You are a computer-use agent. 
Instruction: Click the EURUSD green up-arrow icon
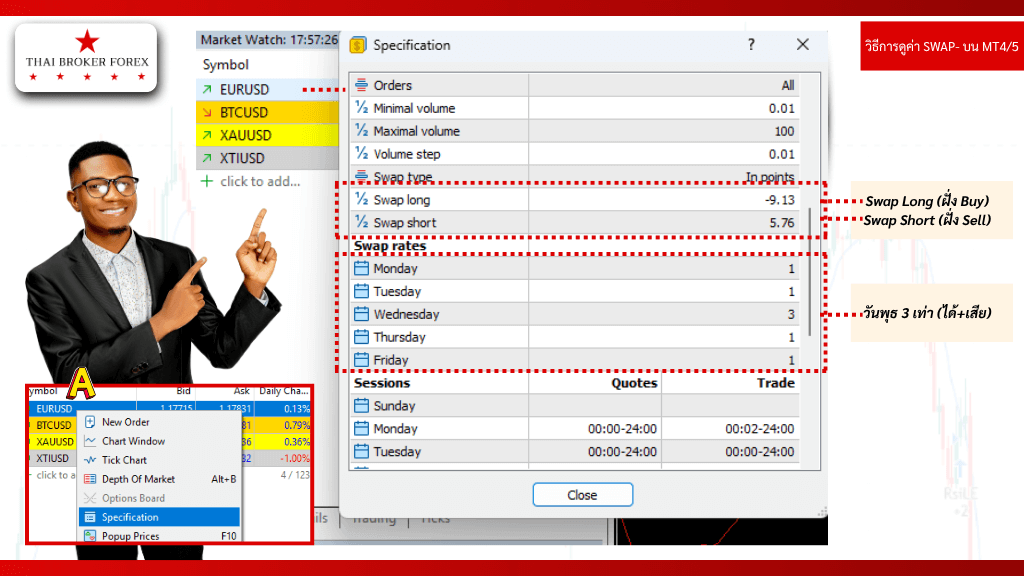207,89
